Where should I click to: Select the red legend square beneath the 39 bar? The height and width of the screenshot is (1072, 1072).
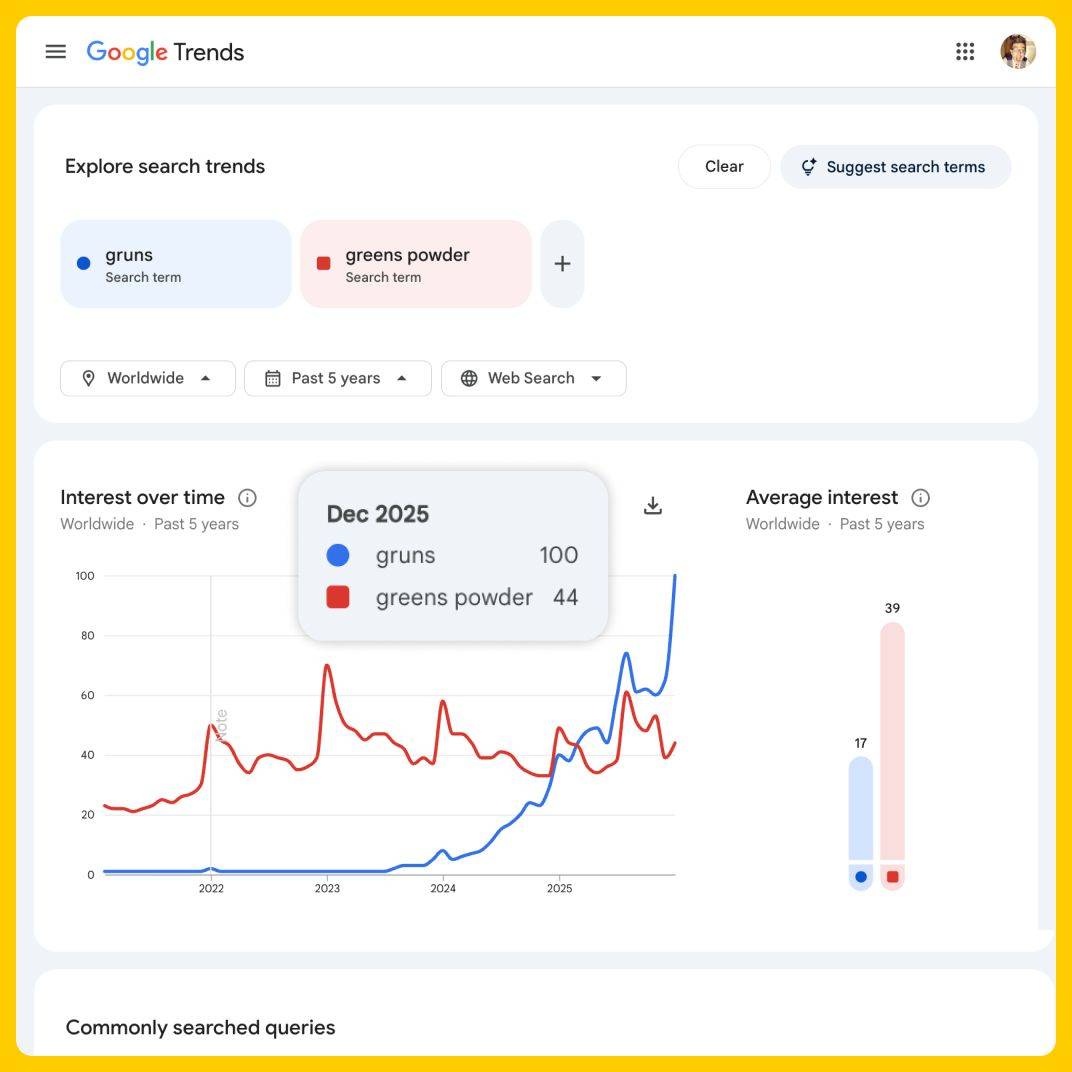(892, 877)
